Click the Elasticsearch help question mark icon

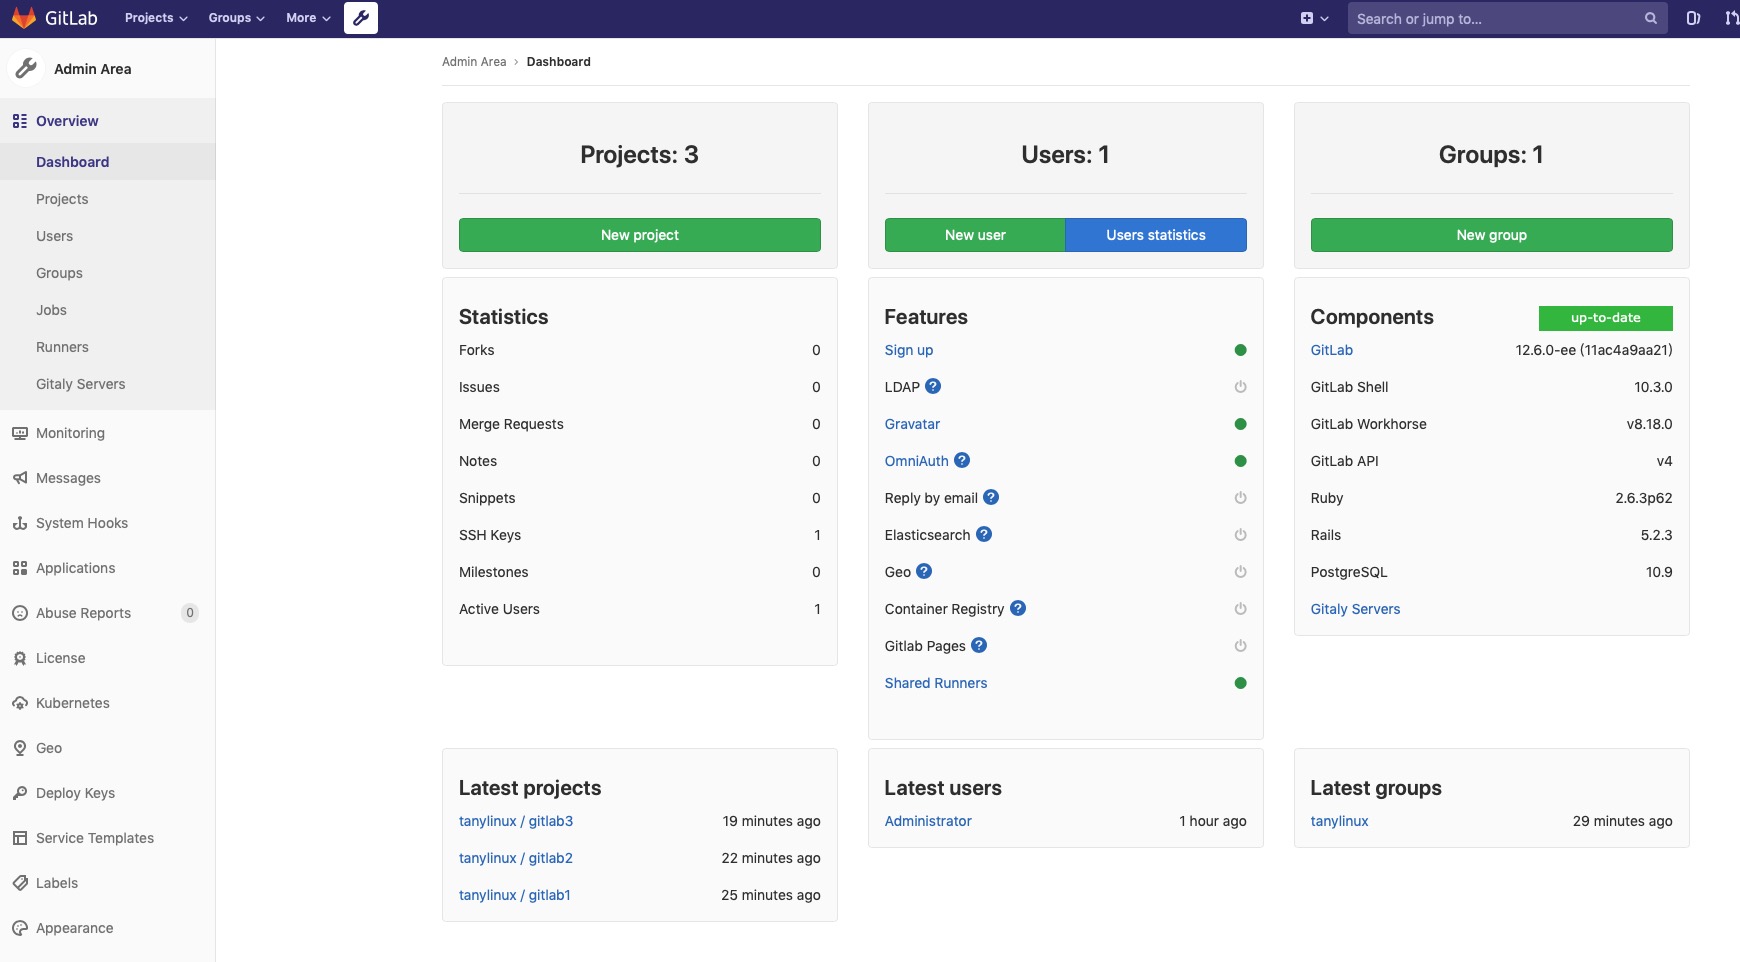click(x=984, y=534)
